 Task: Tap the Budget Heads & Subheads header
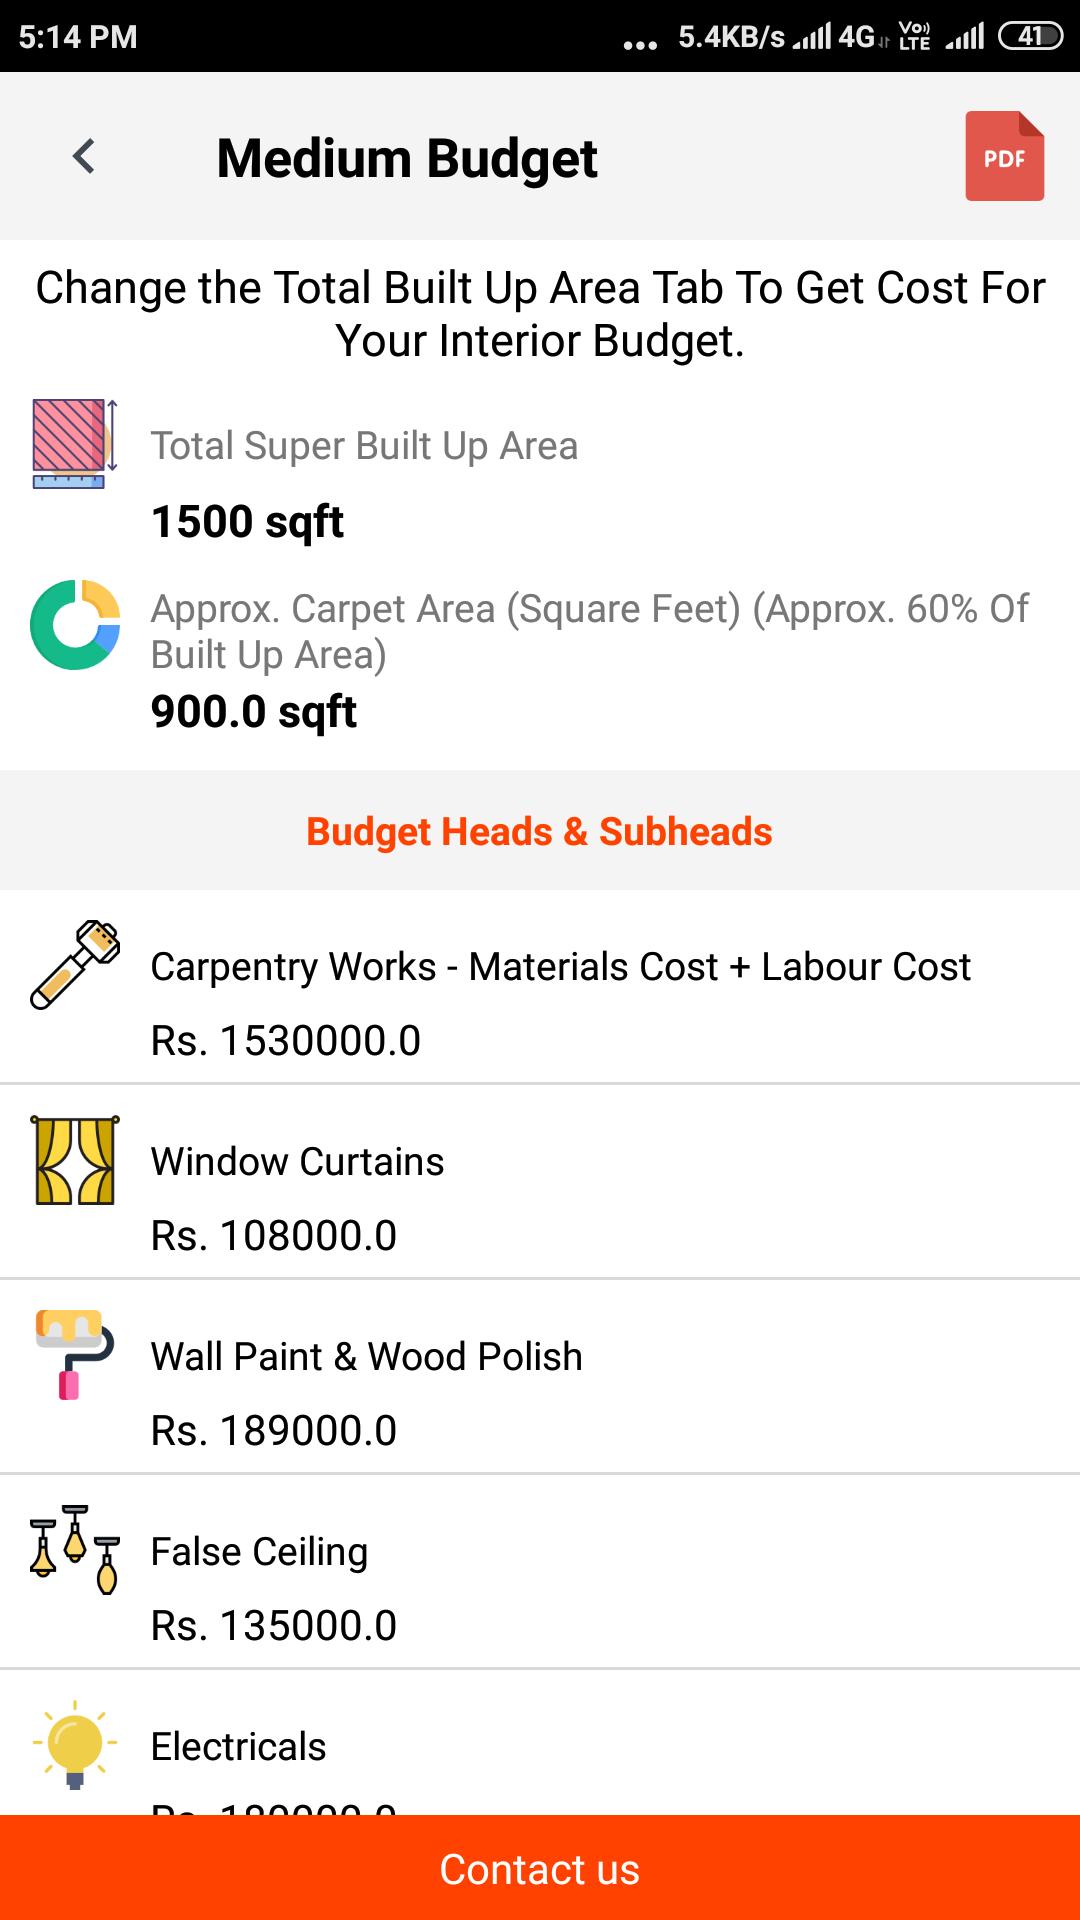click(539, 831)
